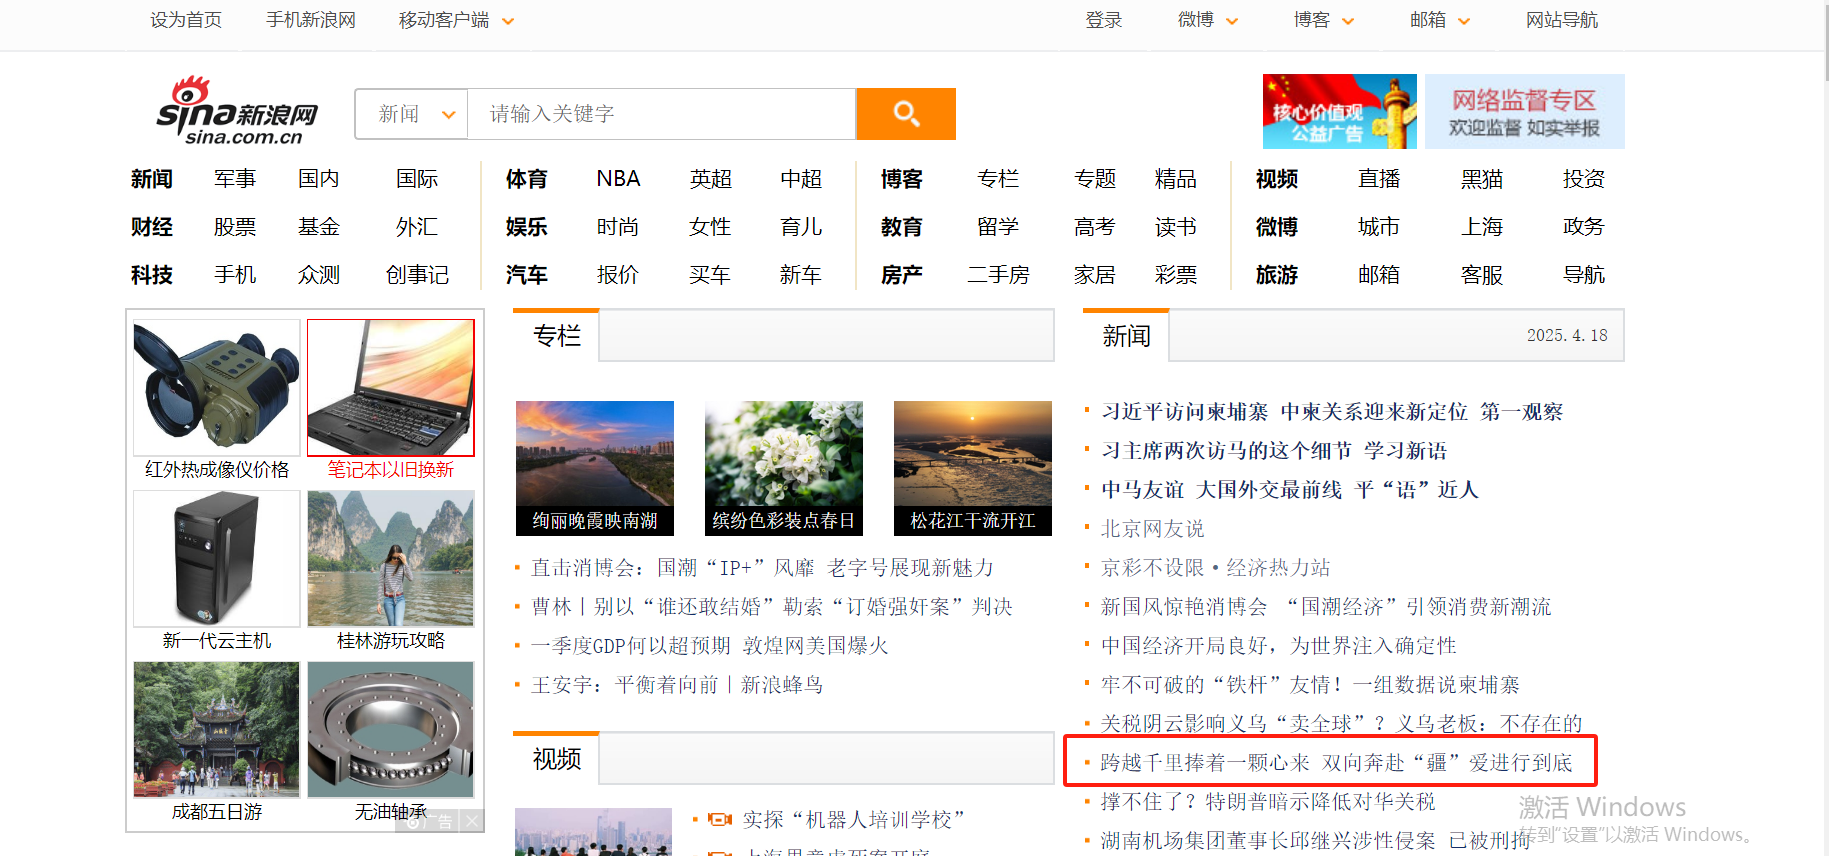Screen dimensions: 1829x856
Task: Open the 网络监督专区 banner
Action: click(x=1524, y=111)
